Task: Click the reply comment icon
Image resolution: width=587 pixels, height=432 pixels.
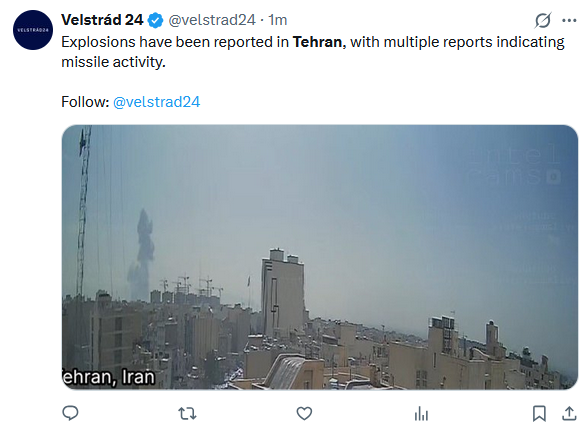Action: point(70,413)
